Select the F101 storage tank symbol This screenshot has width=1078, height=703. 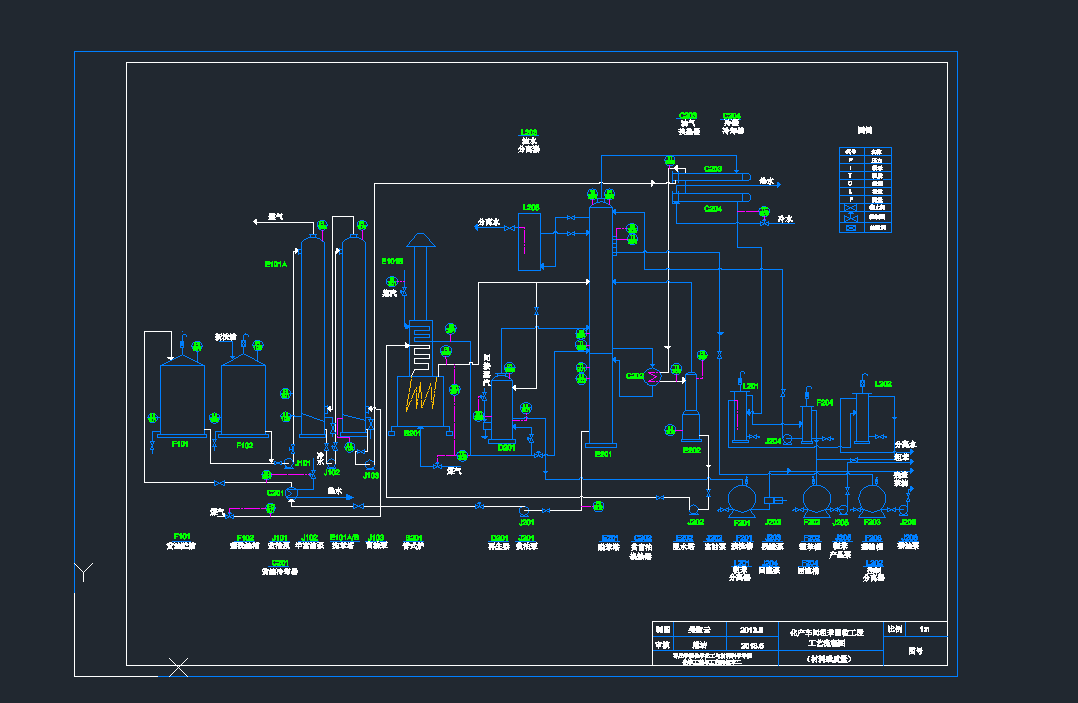(182, 400)
